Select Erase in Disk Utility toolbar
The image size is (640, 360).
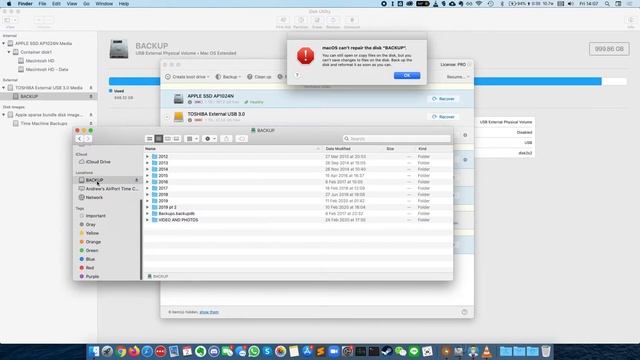click(317, 22)
